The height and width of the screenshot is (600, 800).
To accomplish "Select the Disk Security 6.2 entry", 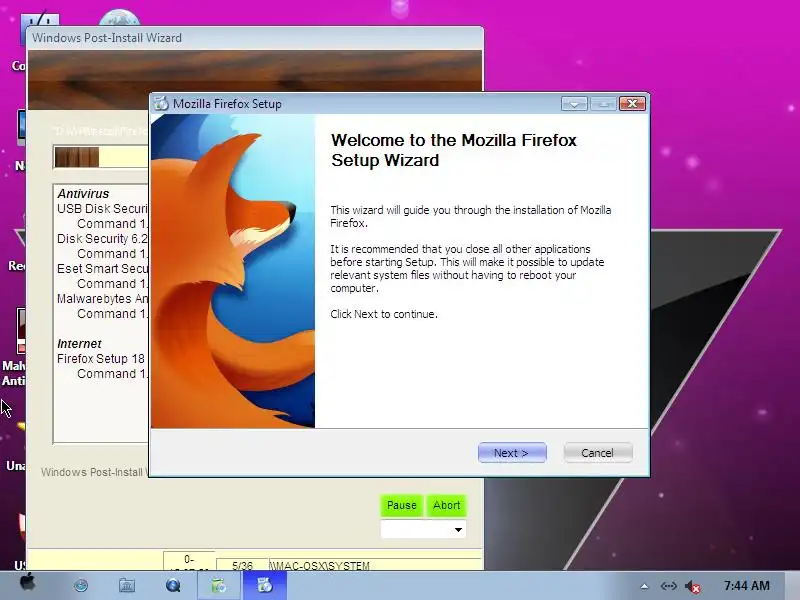I will (103, 239).
